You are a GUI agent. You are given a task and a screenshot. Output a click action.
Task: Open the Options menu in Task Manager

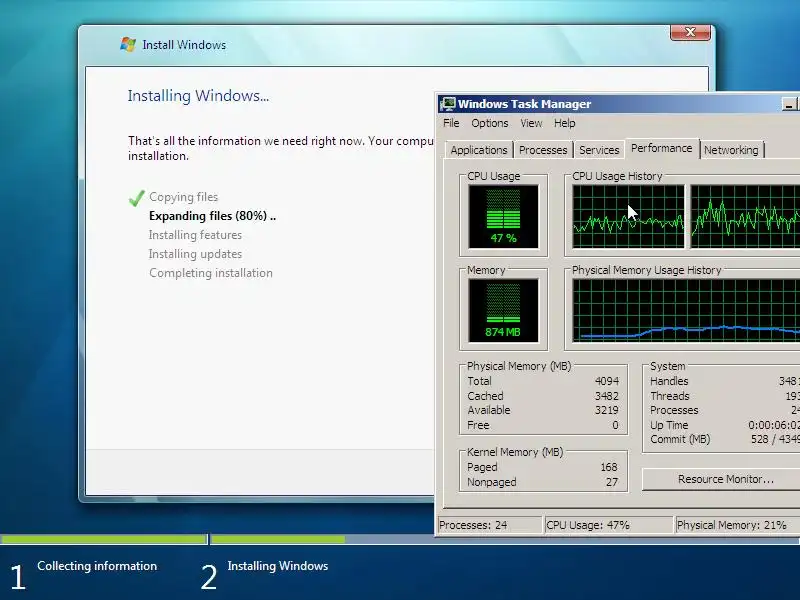point(490,123)
